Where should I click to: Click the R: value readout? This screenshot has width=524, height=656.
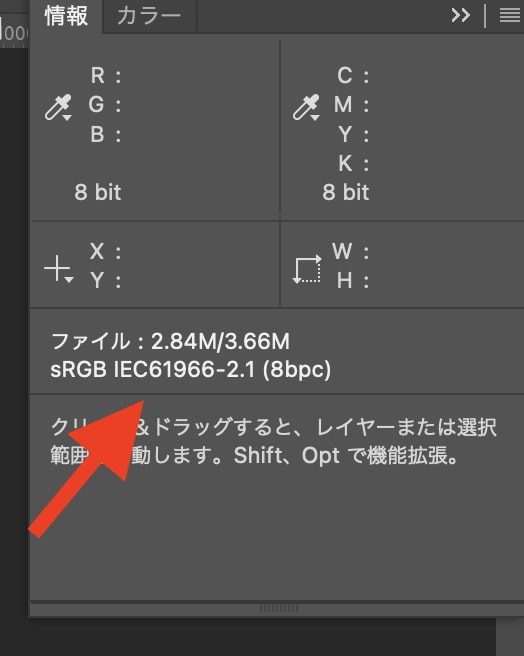click(x=106, y=76)
